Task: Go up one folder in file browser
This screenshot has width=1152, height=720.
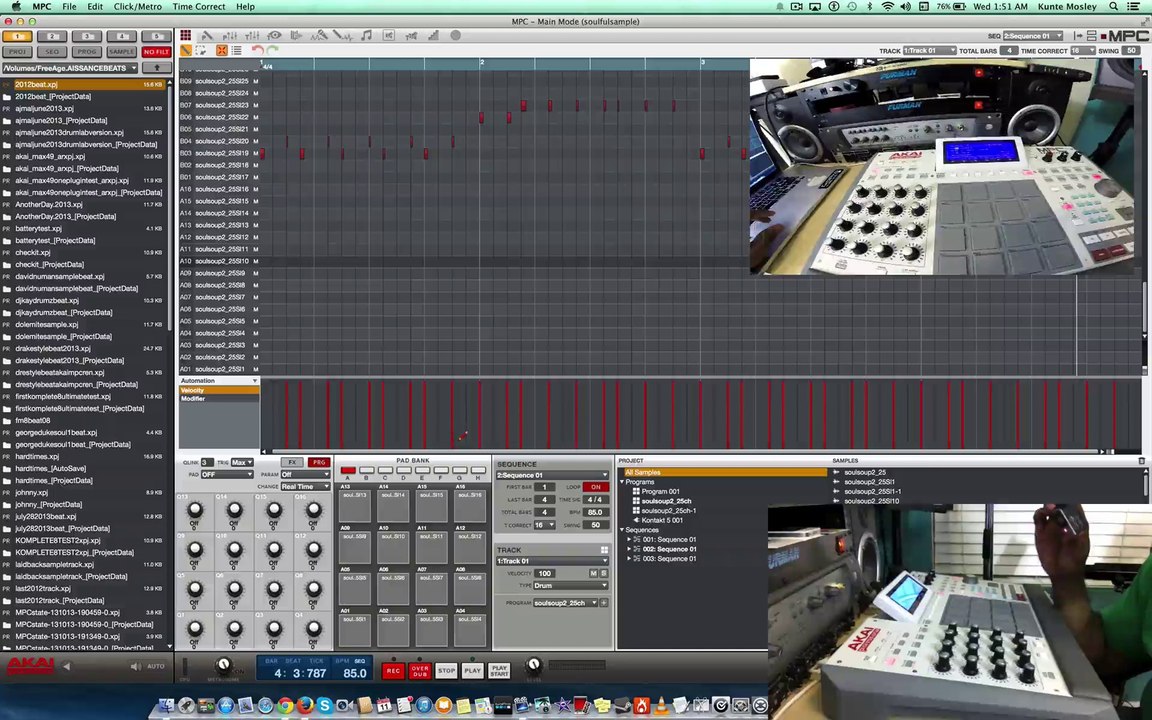Action: [x=156, y=68]
